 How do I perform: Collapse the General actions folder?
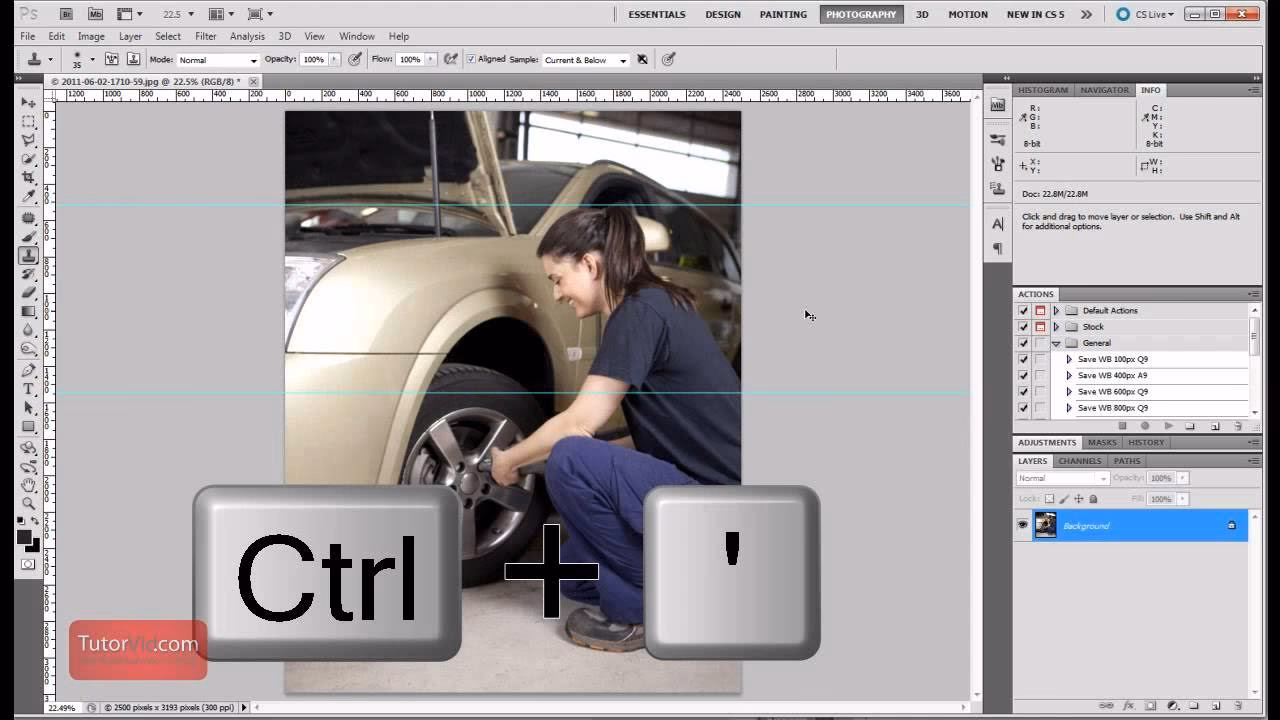point(1056,342)
